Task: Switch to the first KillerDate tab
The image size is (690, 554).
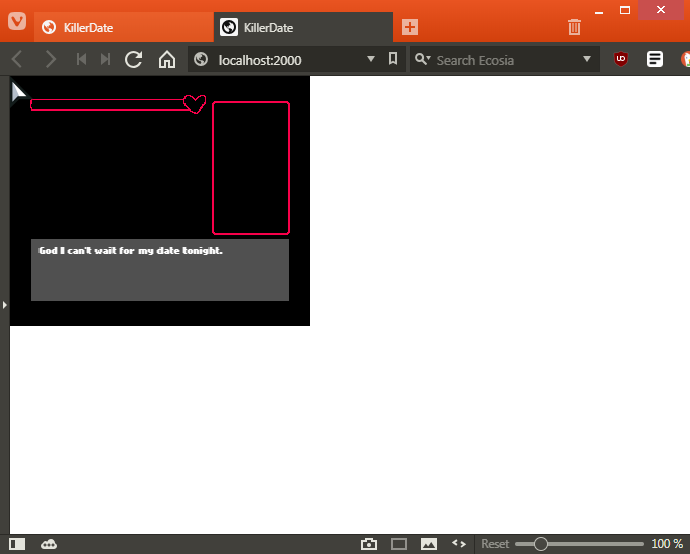Action: point(124,27)
